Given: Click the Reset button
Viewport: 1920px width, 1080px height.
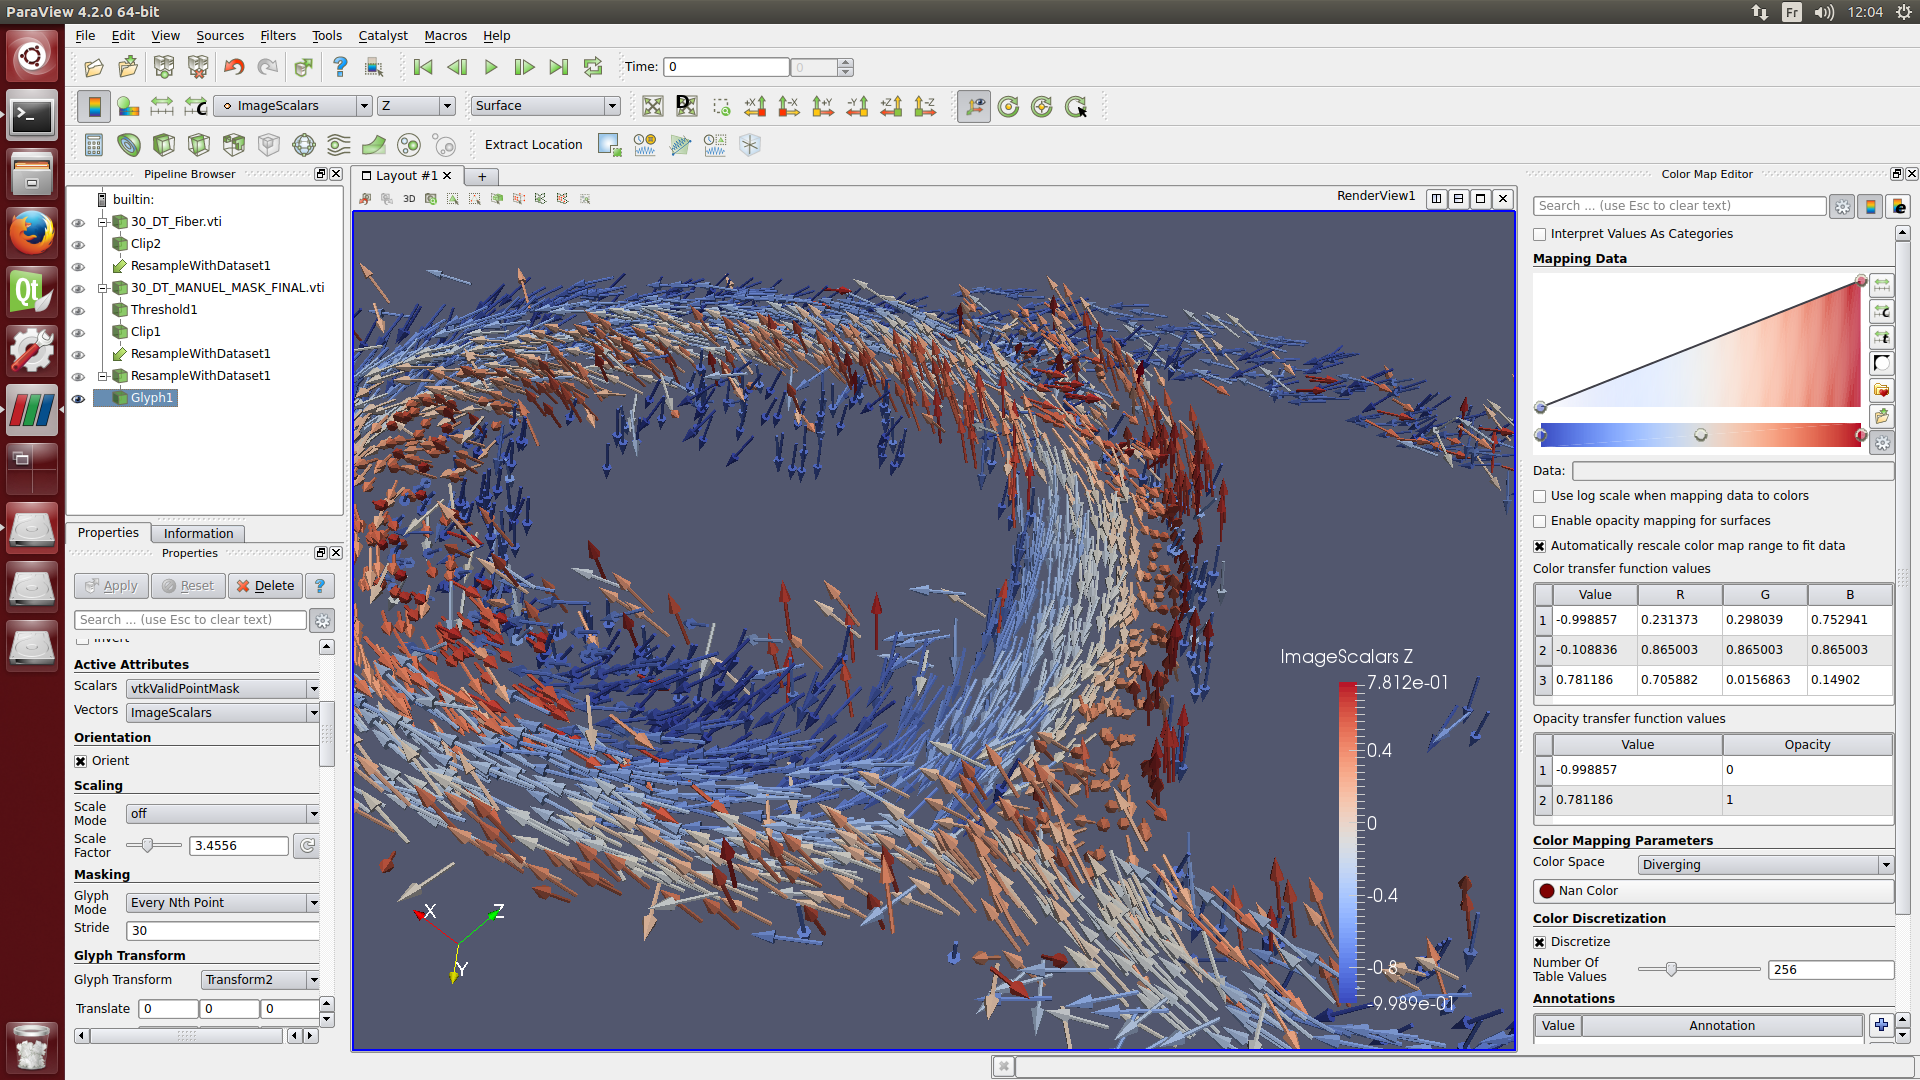Looking at the screenshot, I should coord(188,586).
